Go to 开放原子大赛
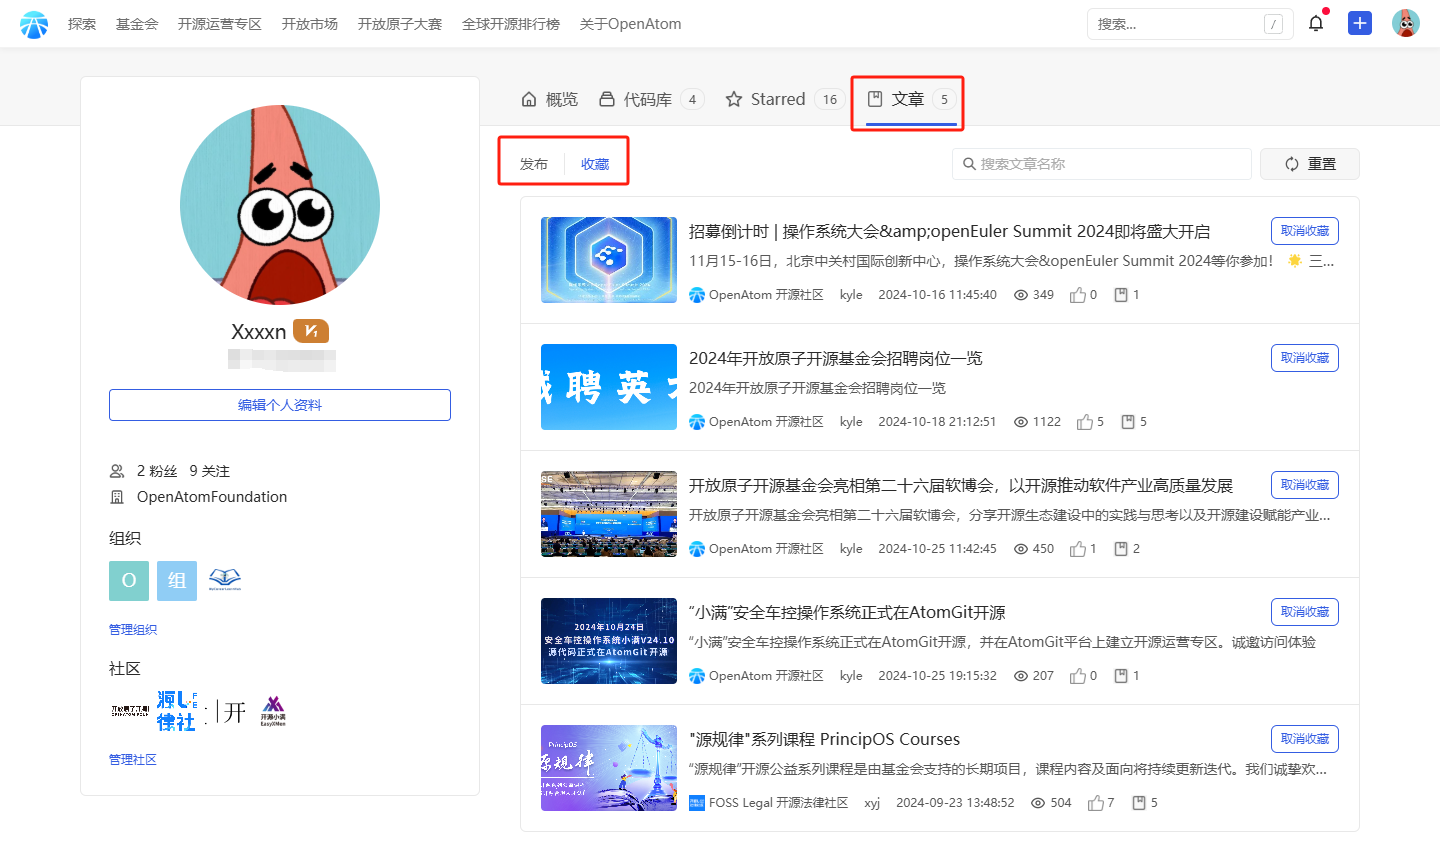This screenshot has height=845, width=1440. click(x=400, y=24)
